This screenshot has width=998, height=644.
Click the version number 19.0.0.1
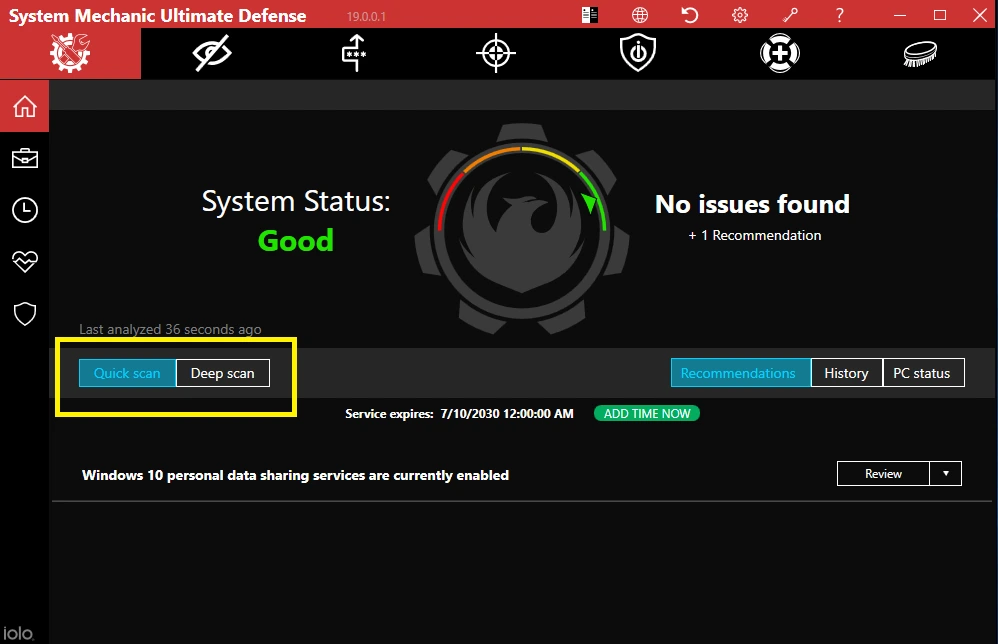[366, 17]
